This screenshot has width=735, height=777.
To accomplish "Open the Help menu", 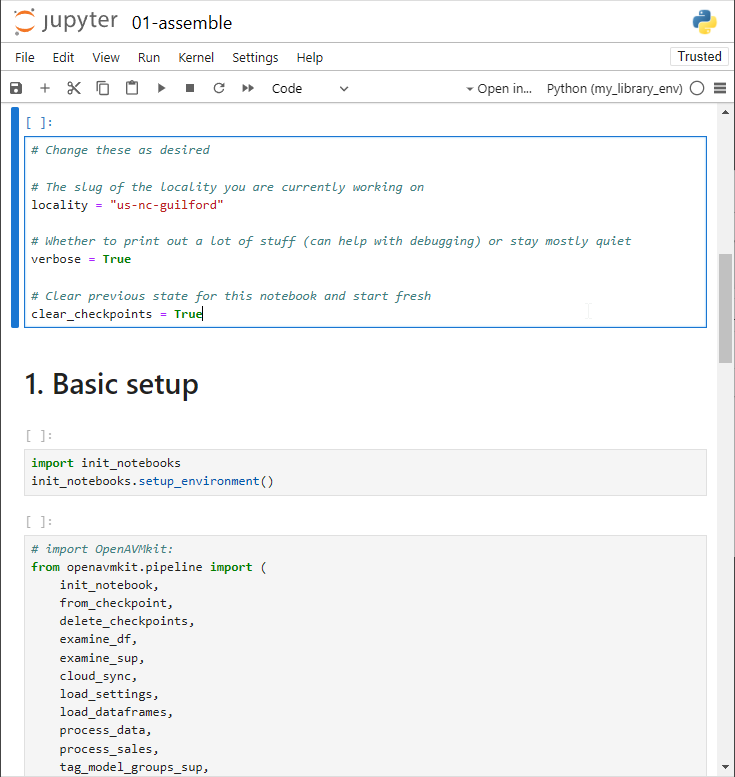I will pyautogui.click(x=310, y=57).
